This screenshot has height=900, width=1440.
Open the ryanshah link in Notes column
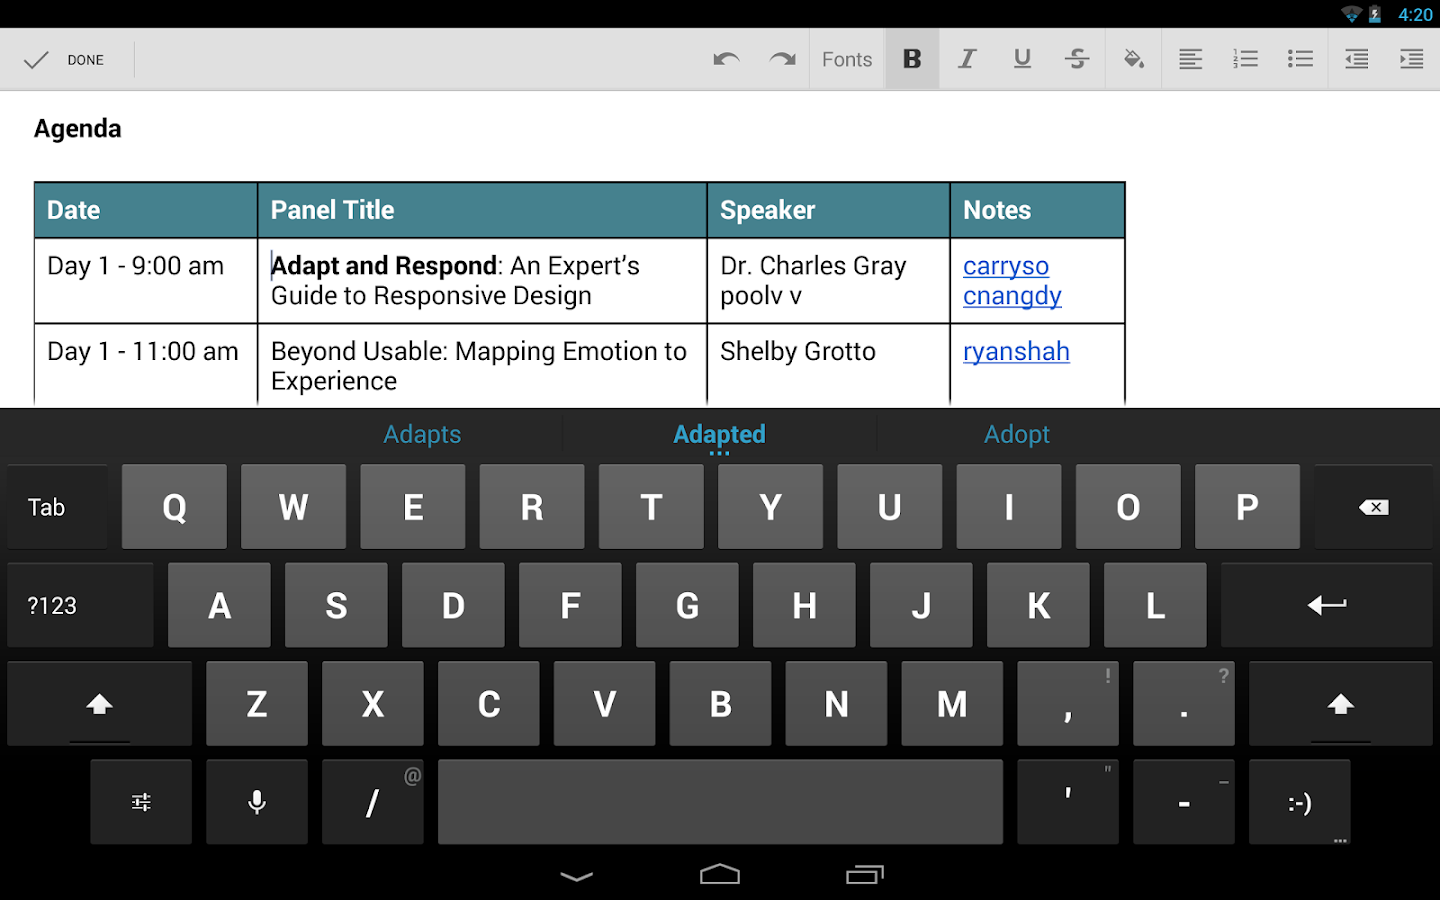tap(1016, 351)
